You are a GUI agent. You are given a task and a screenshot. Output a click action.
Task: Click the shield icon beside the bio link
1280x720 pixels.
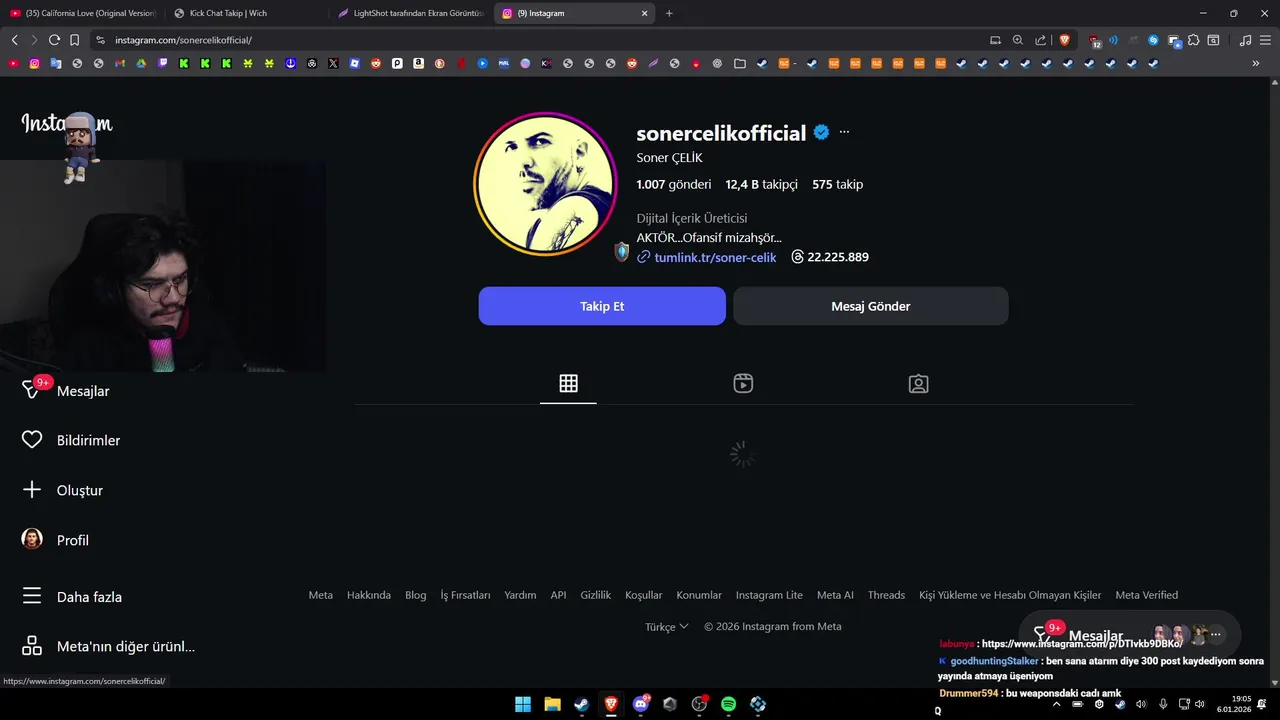click(622, 252)
